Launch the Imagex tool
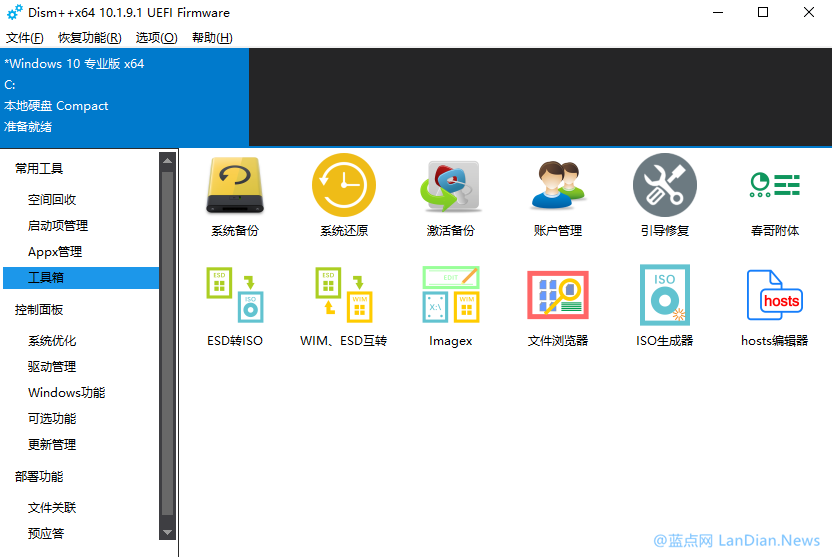 pyautogui.click(x=450, y=307)
